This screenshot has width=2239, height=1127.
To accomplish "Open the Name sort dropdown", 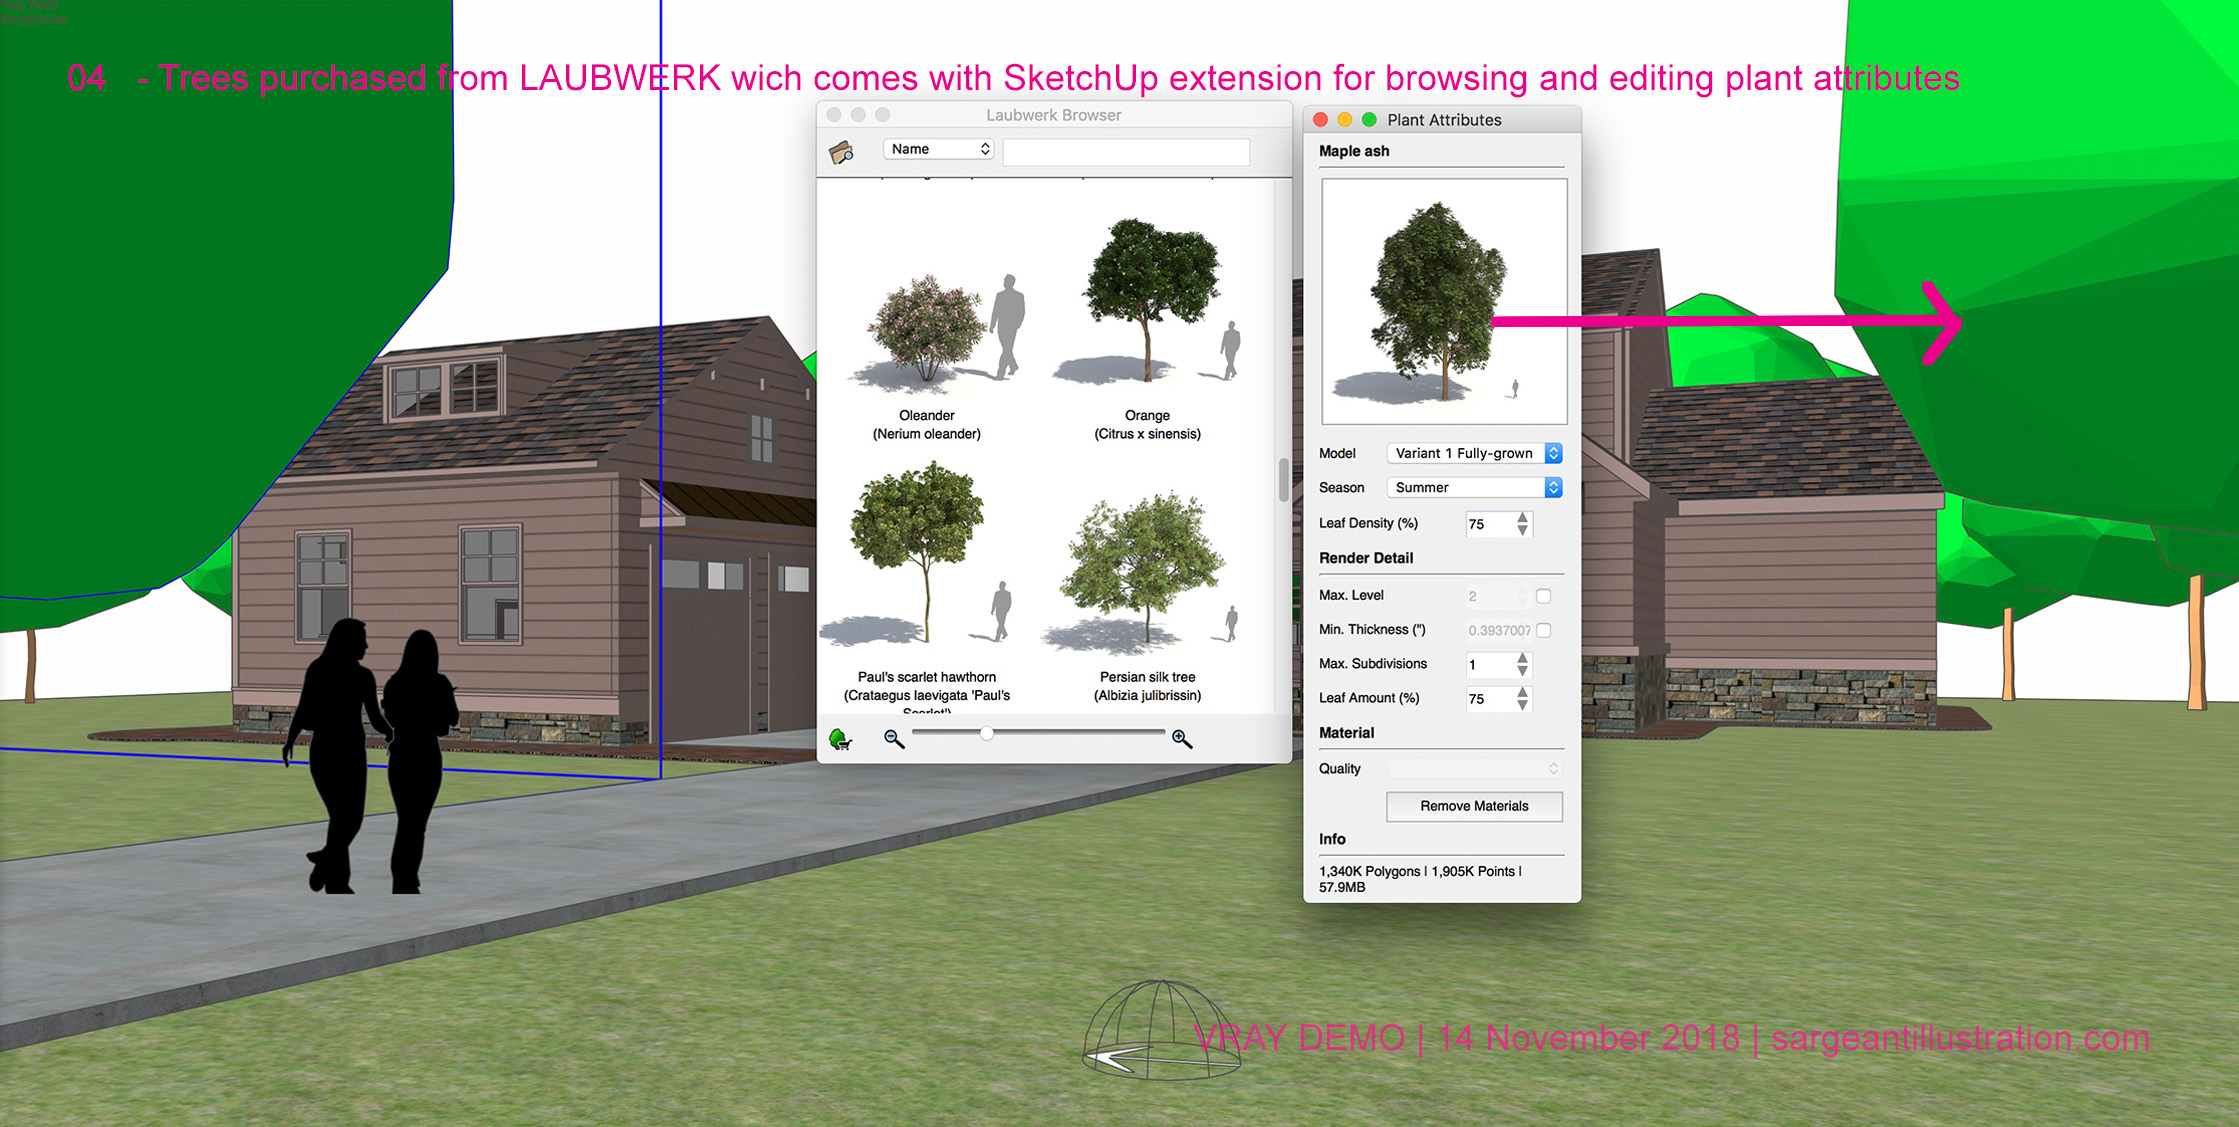I will pos(938,149).
